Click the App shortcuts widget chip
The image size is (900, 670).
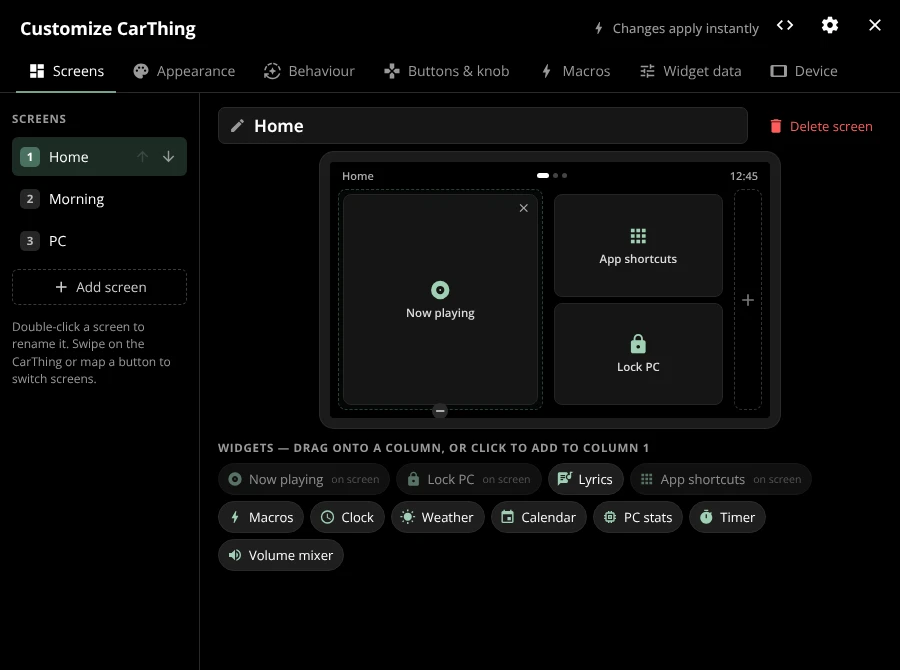(720, 479)
